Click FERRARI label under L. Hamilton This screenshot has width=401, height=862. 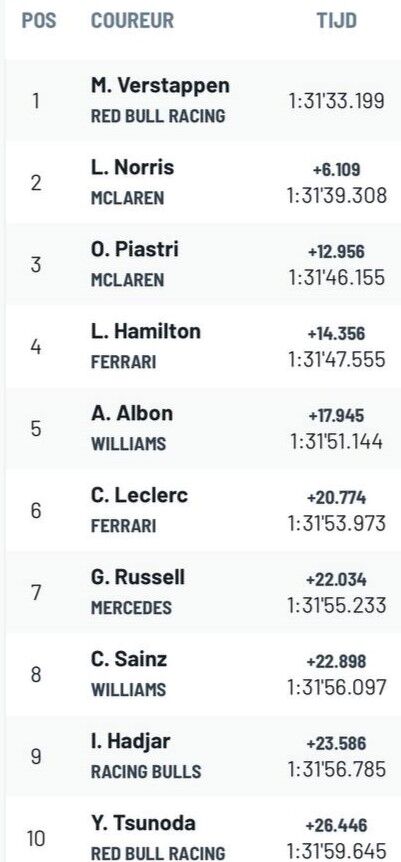(x=123, y=362)
